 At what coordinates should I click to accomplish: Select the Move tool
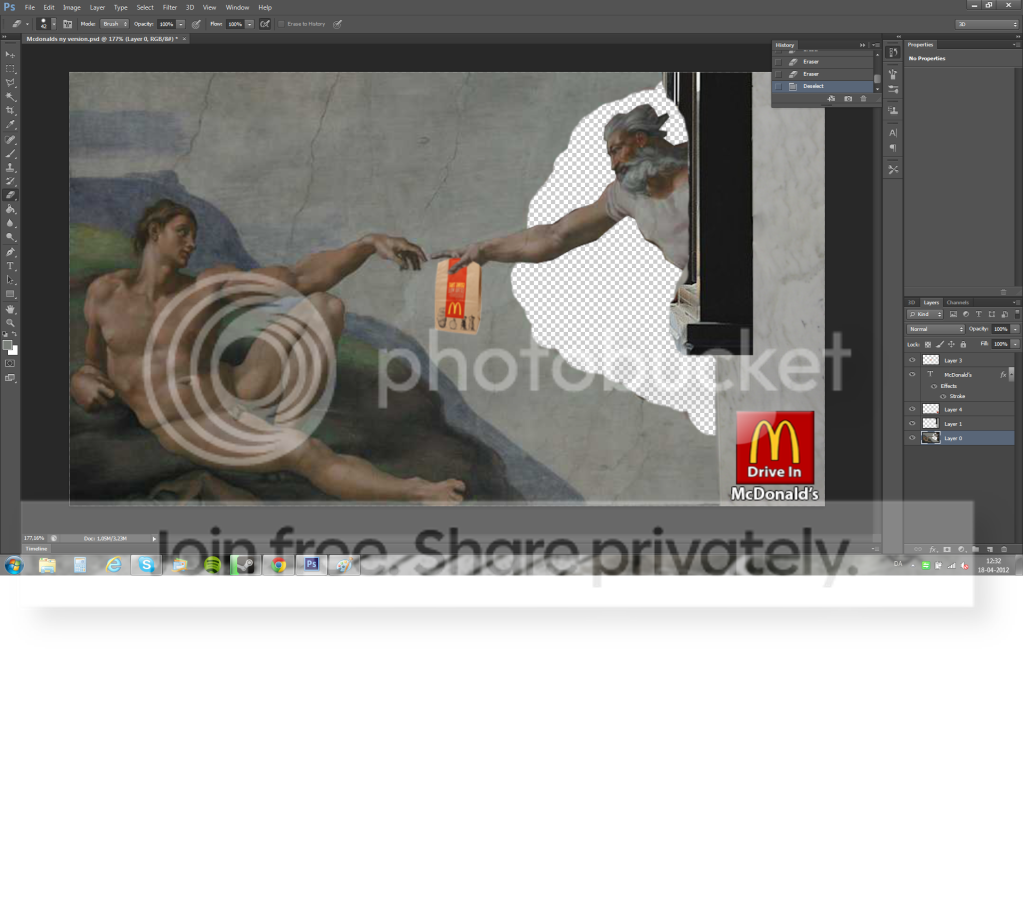point(10,55)
